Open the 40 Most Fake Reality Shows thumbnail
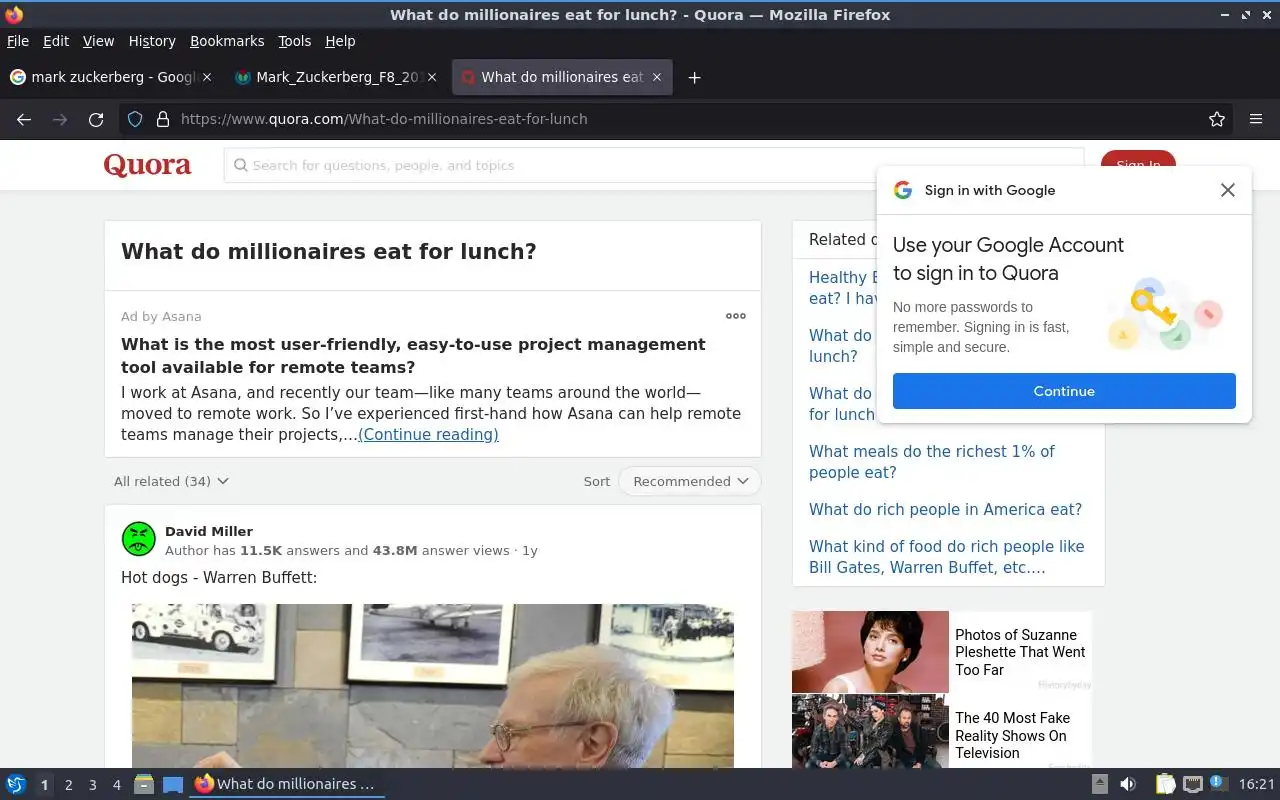This screenshot has height=800, width=1280. 870,732
